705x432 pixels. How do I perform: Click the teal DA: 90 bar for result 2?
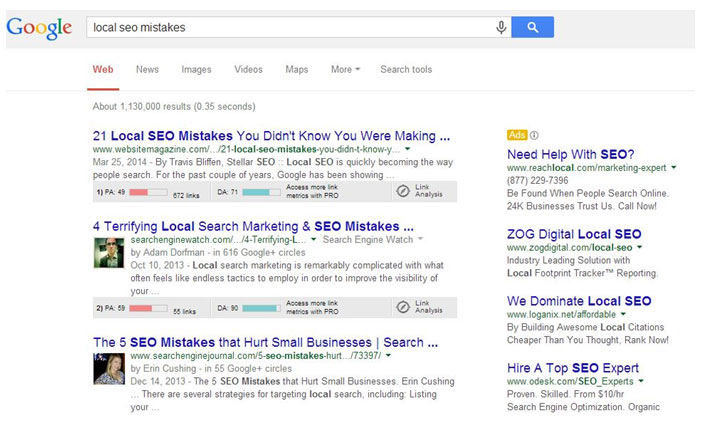[x=261, y=308]
